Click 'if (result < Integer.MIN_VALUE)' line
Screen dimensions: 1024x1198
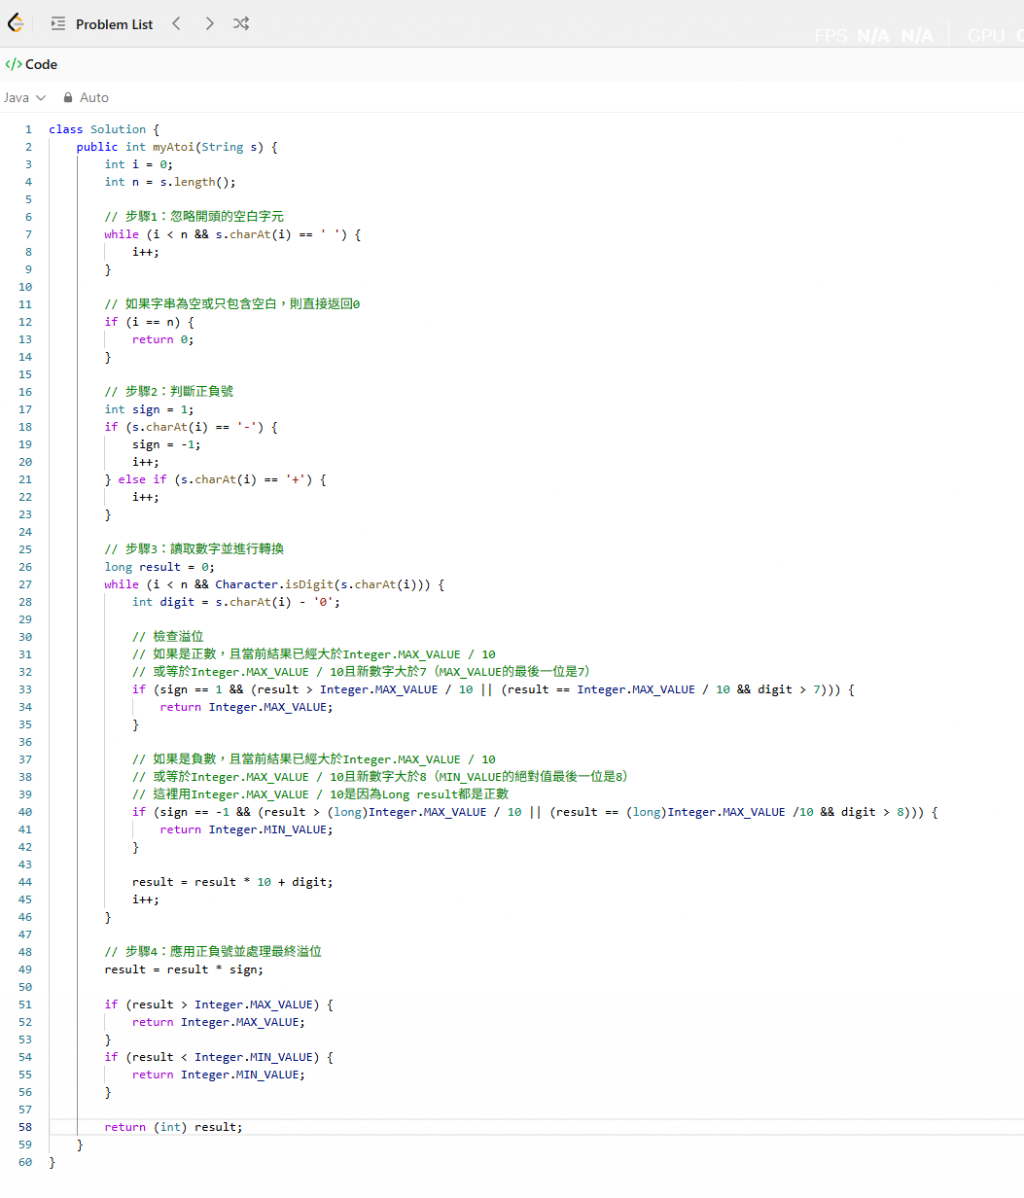pyautogui.click(x=219, y=1057)
